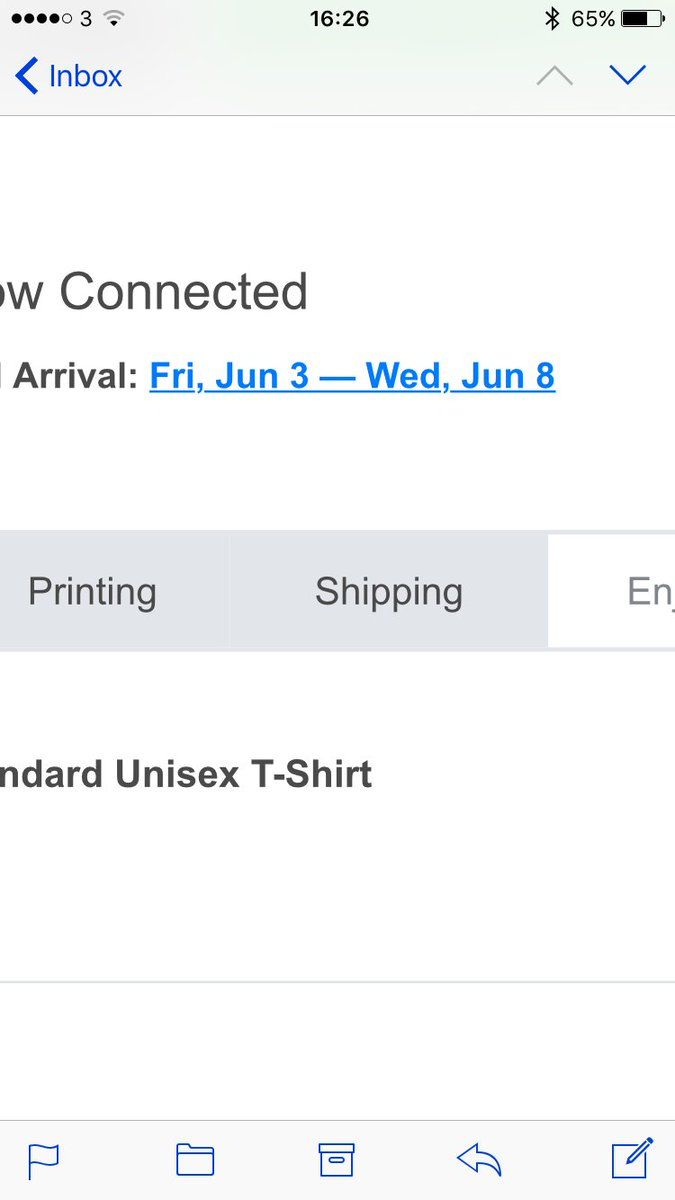Tap the reply arrow icon

(x=479, y=1160)
